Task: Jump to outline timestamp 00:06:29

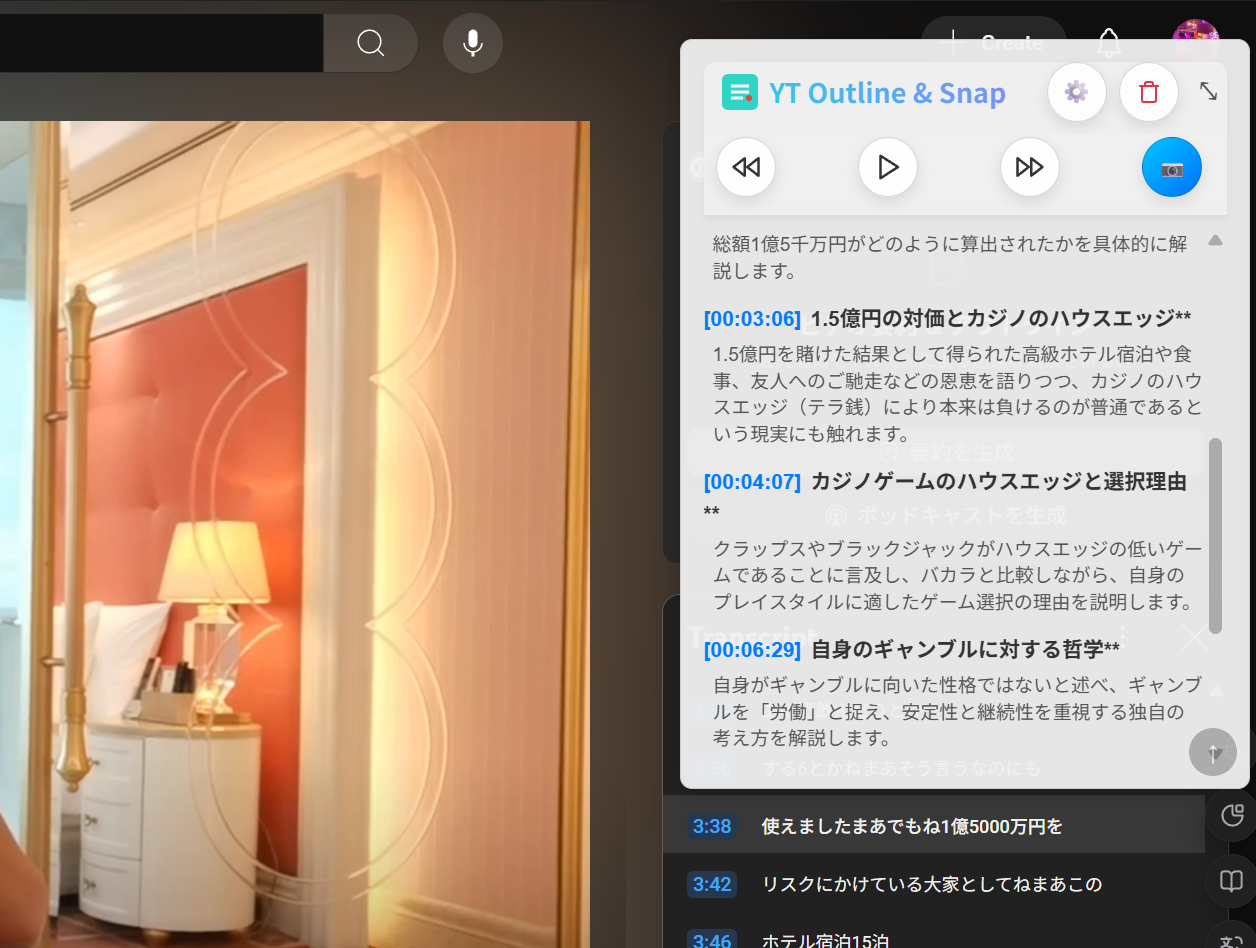Action: coord(752,650)
